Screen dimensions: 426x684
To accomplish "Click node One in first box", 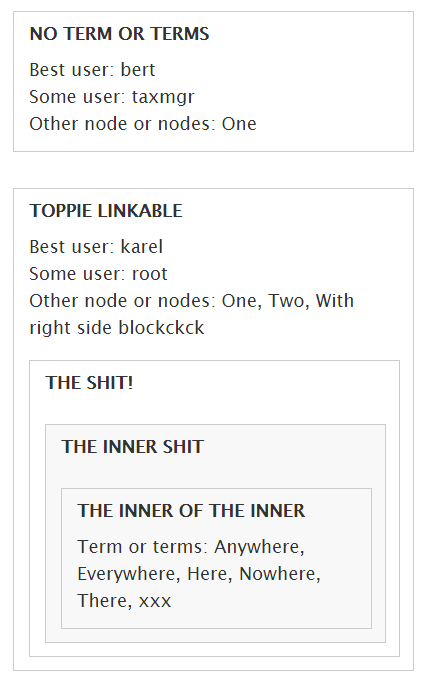I will tap(239, 124).
